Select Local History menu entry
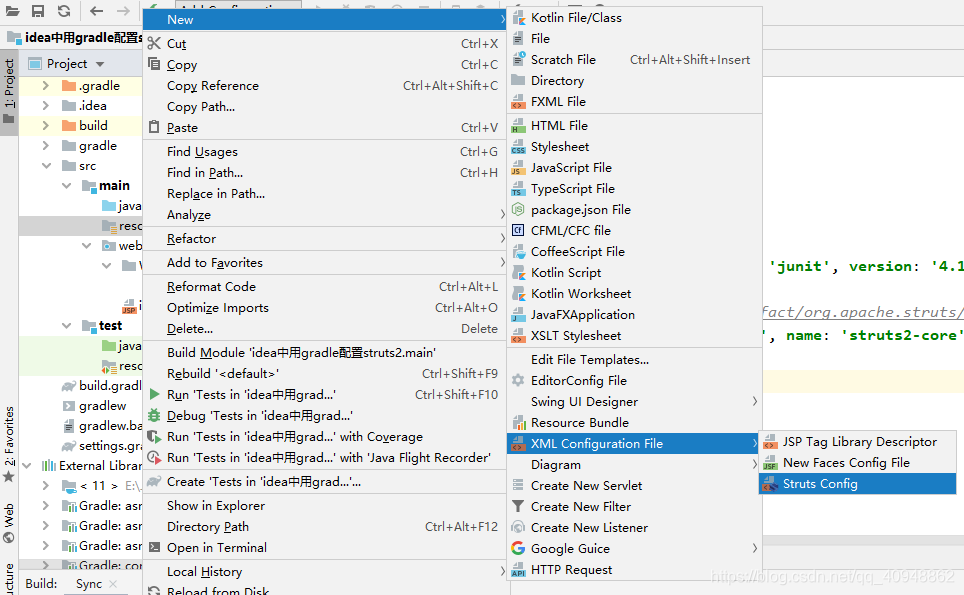This screenshot has width=964, height=595. point(325,572)
